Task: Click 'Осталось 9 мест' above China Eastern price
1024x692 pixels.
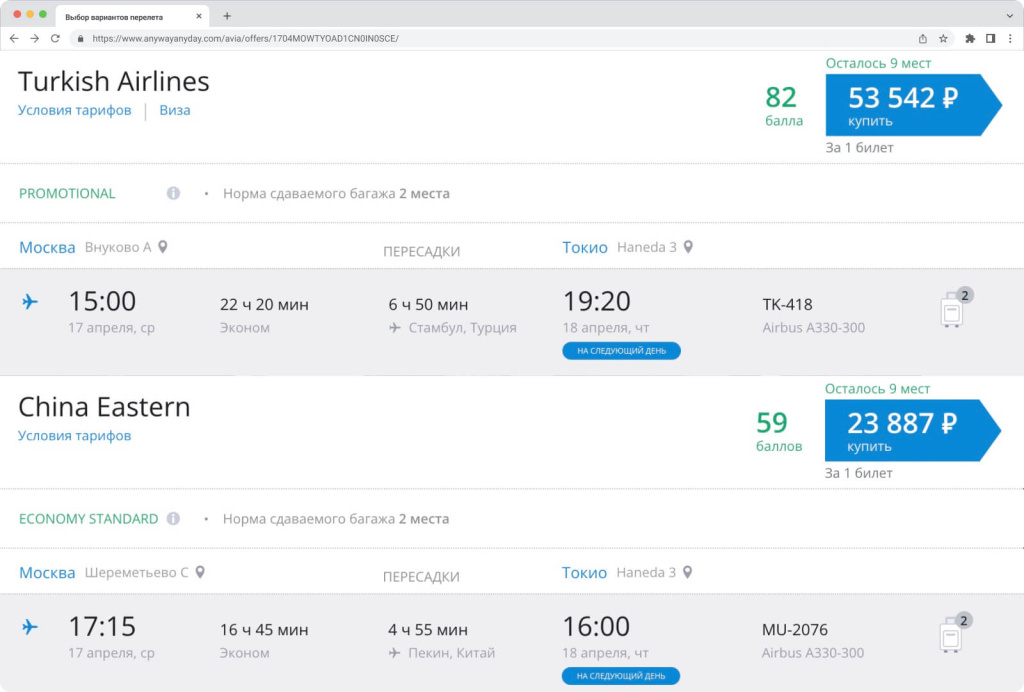Action: [x=878, y=388]
